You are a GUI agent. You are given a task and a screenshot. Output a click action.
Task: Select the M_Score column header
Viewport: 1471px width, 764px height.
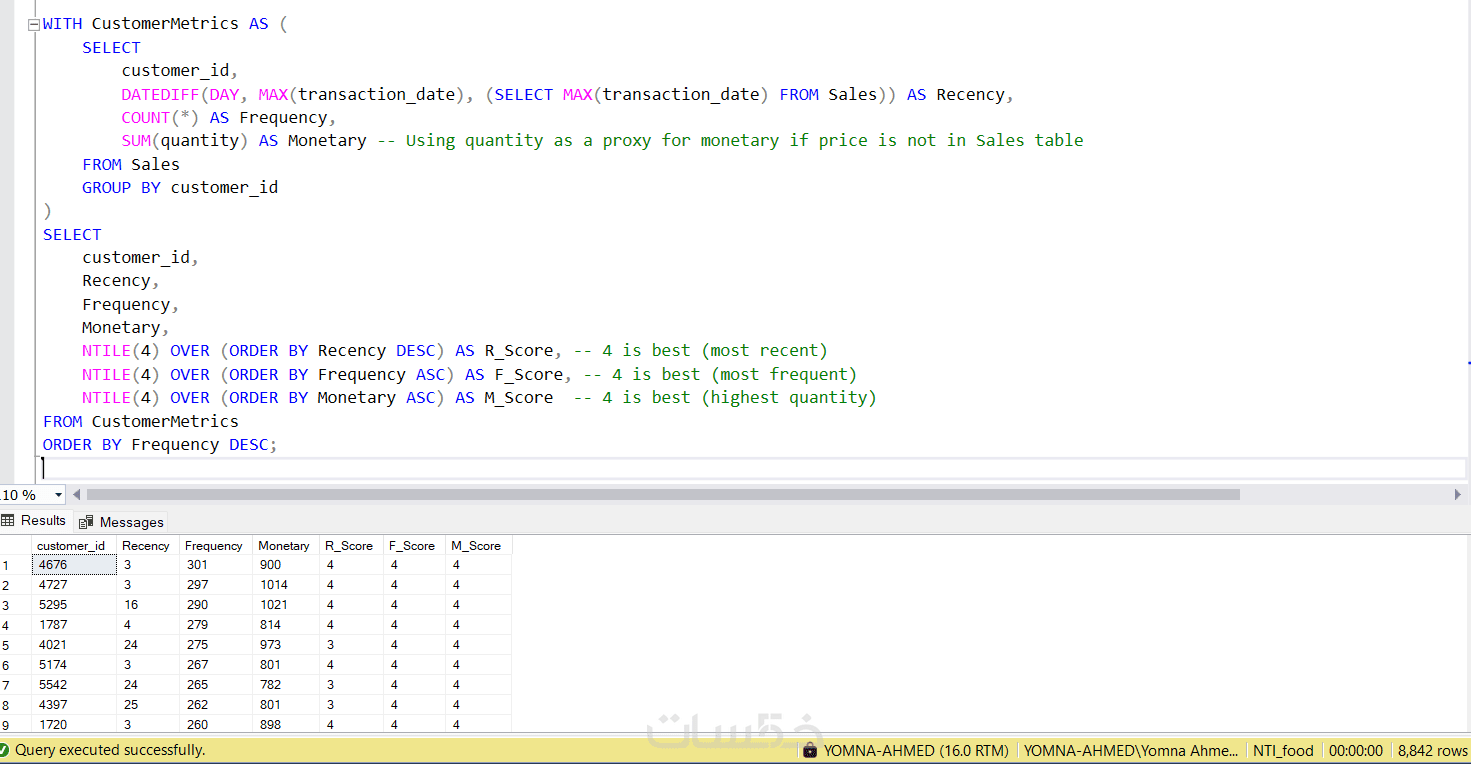coord(478,546)
